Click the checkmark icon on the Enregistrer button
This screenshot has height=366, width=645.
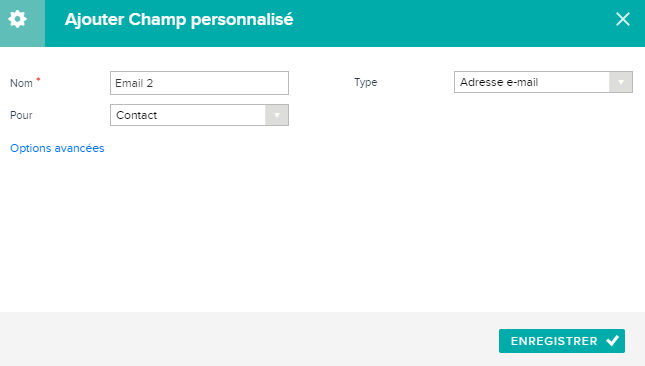612,341
